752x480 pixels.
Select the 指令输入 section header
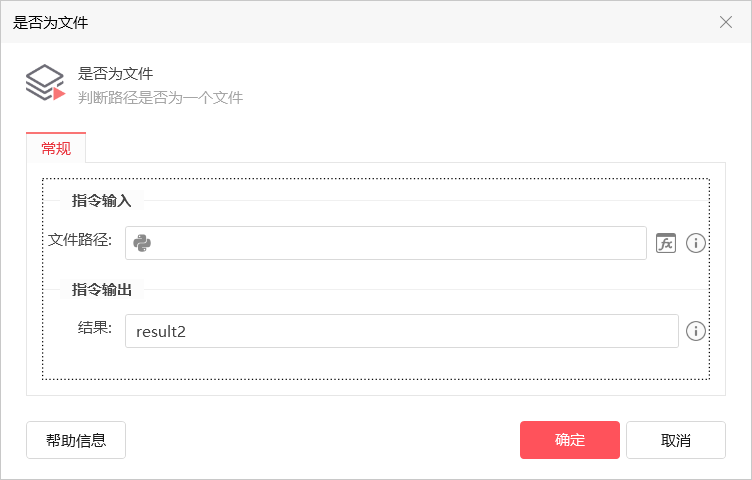(102, 200)
